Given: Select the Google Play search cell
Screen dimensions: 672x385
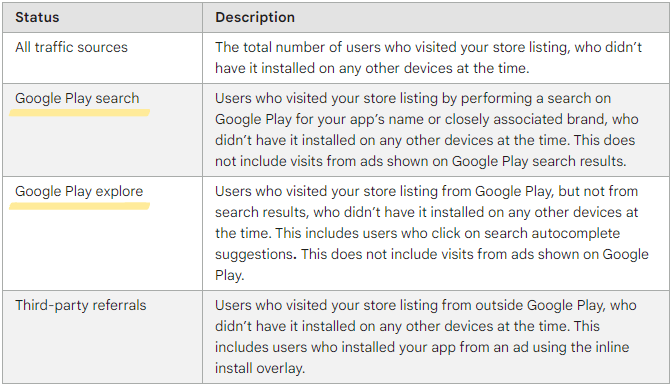Looking at the screenshot, I should click(x=102, y=130).
